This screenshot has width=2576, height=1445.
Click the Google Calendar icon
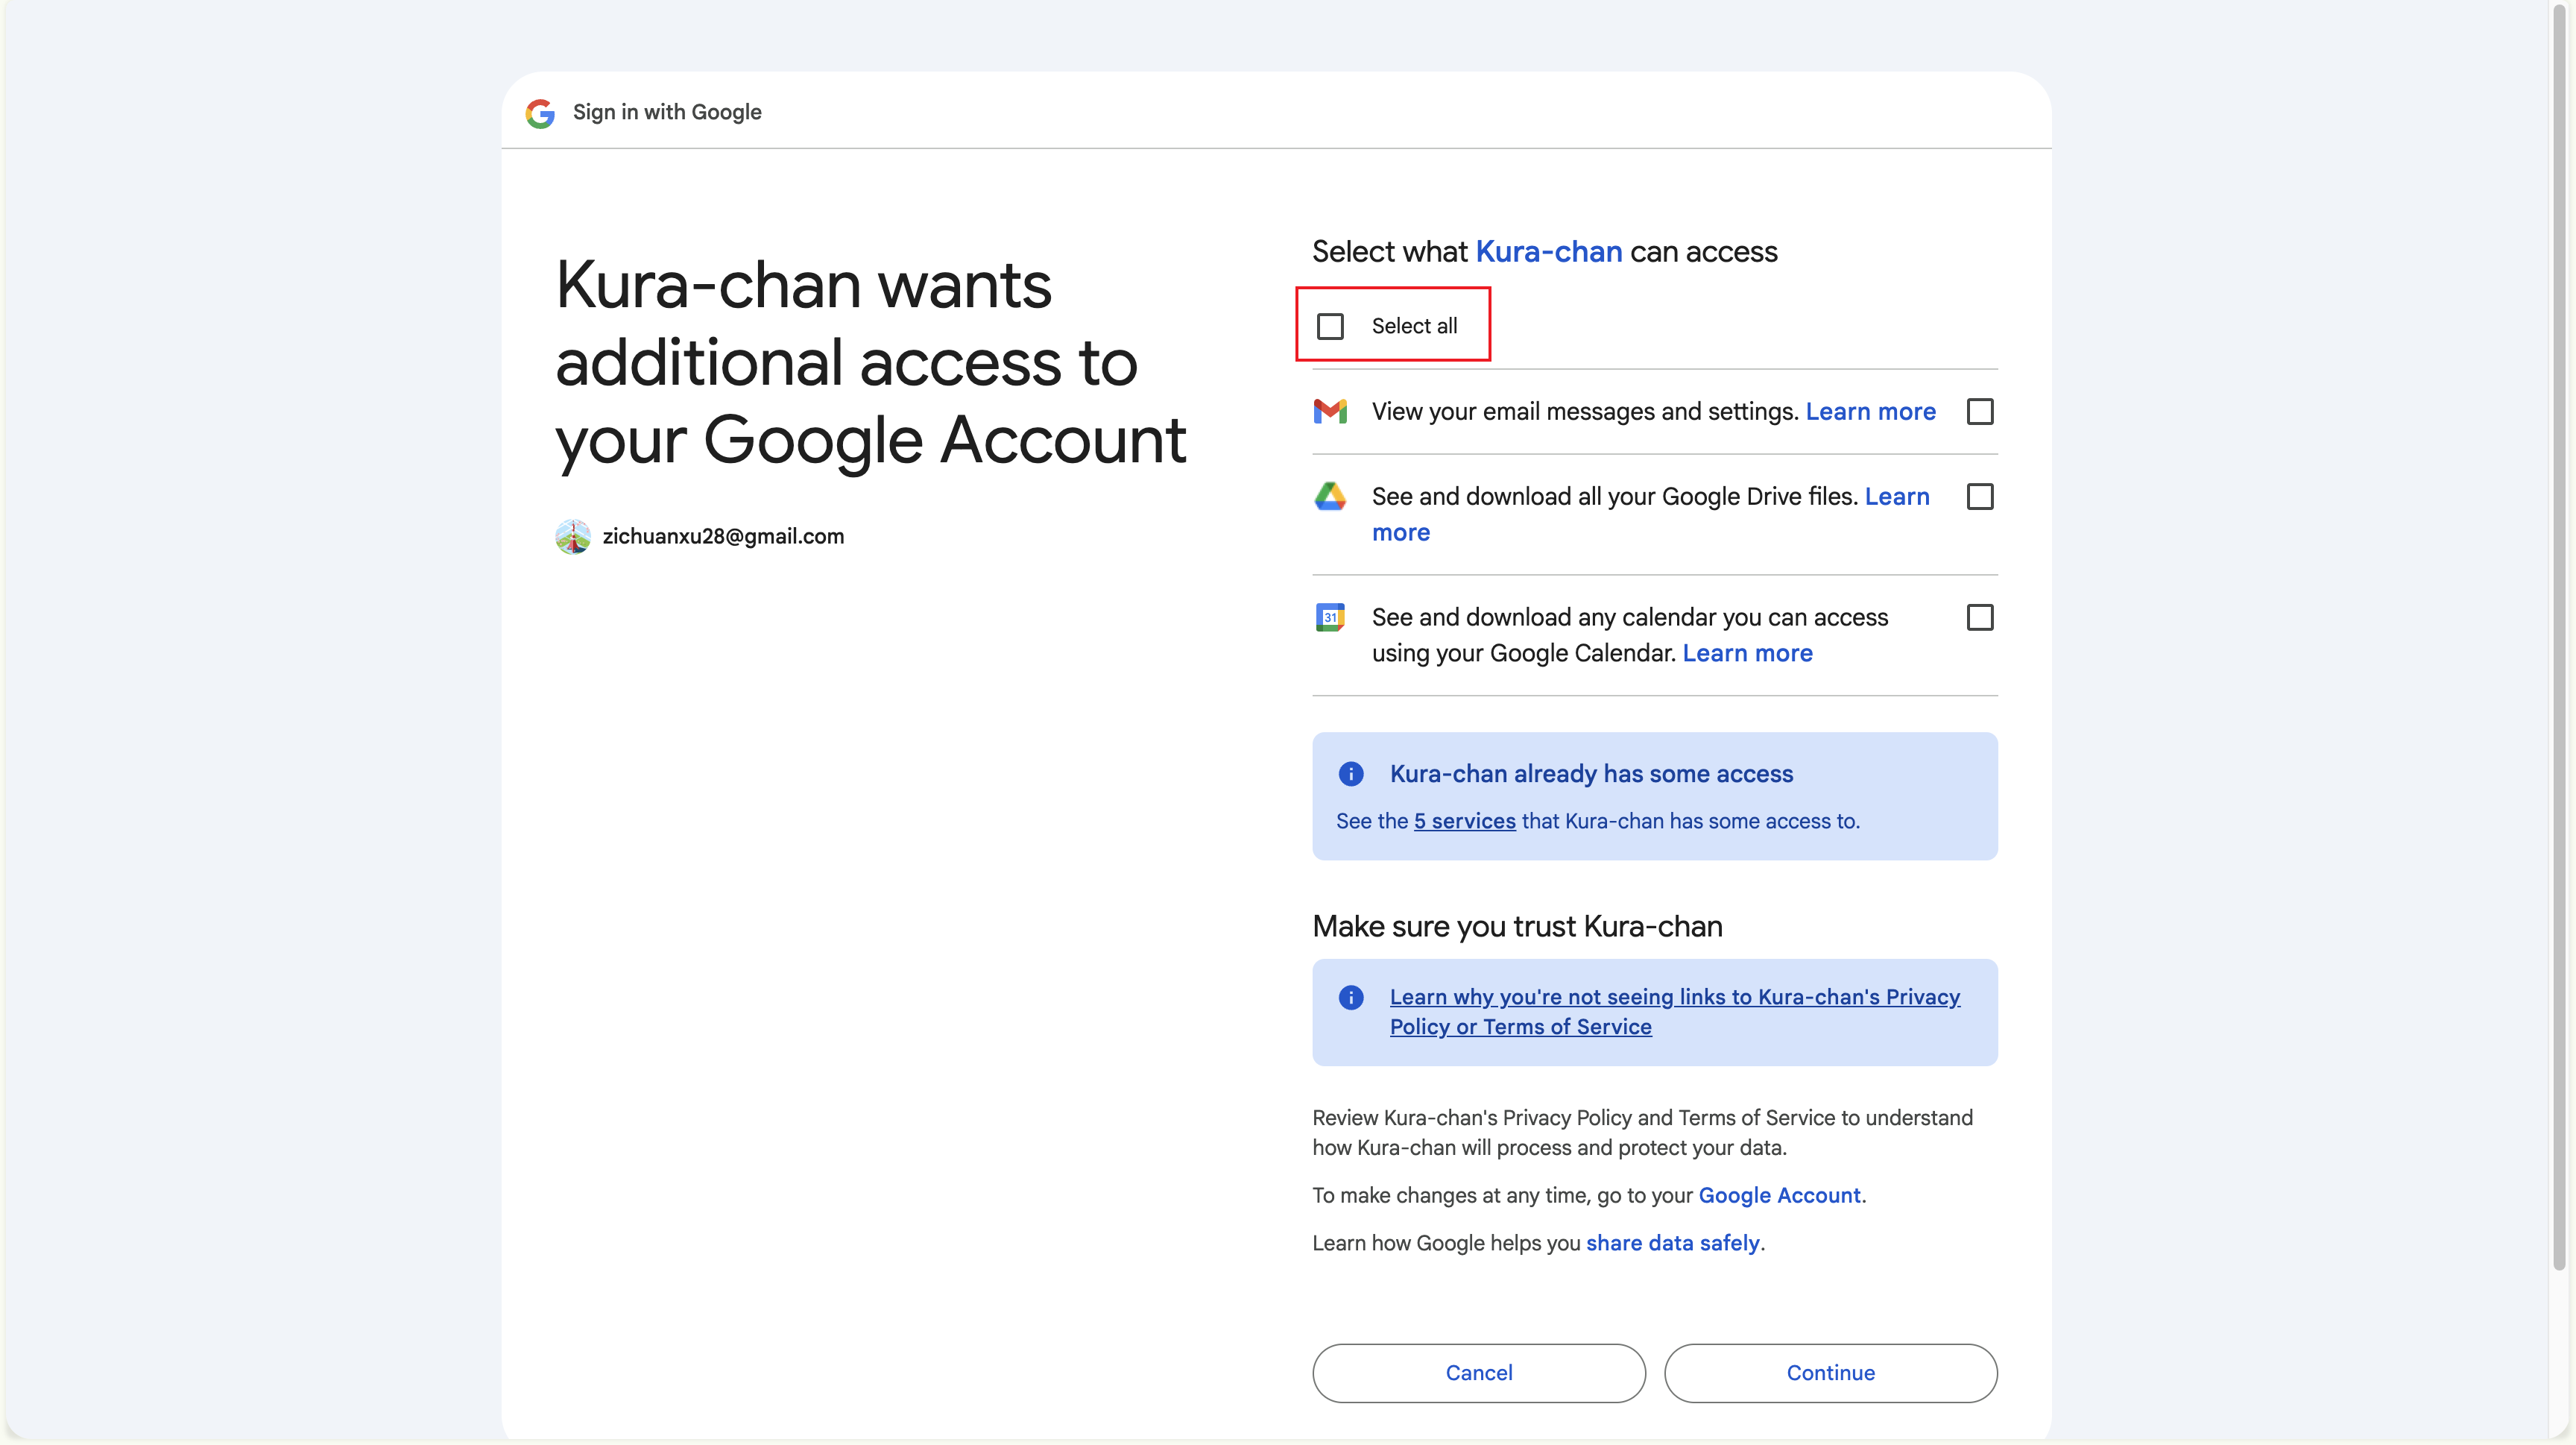pos(1330,617)
